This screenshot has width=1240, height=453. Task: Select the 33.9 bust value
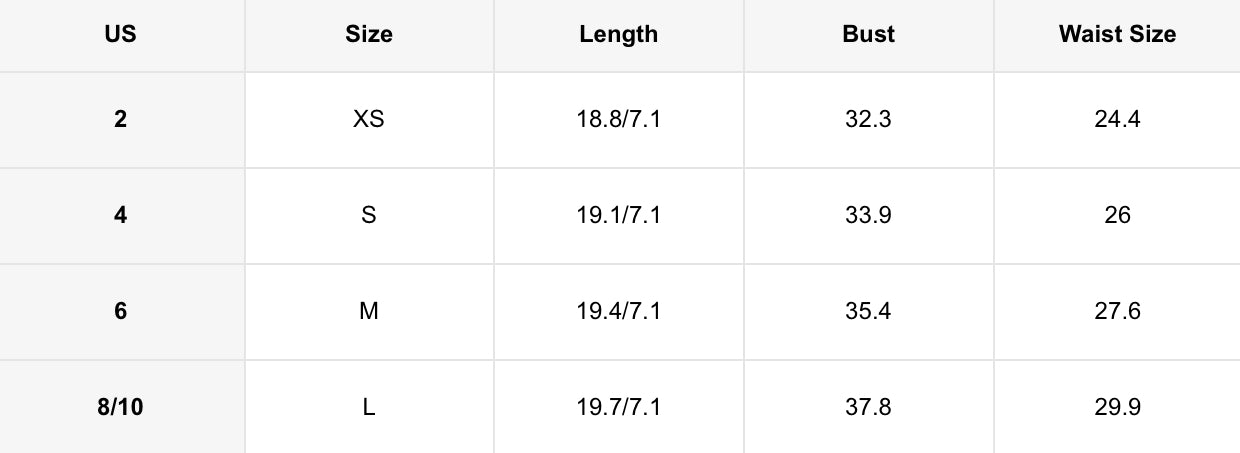pyautogui.click(x=868, y=216)
